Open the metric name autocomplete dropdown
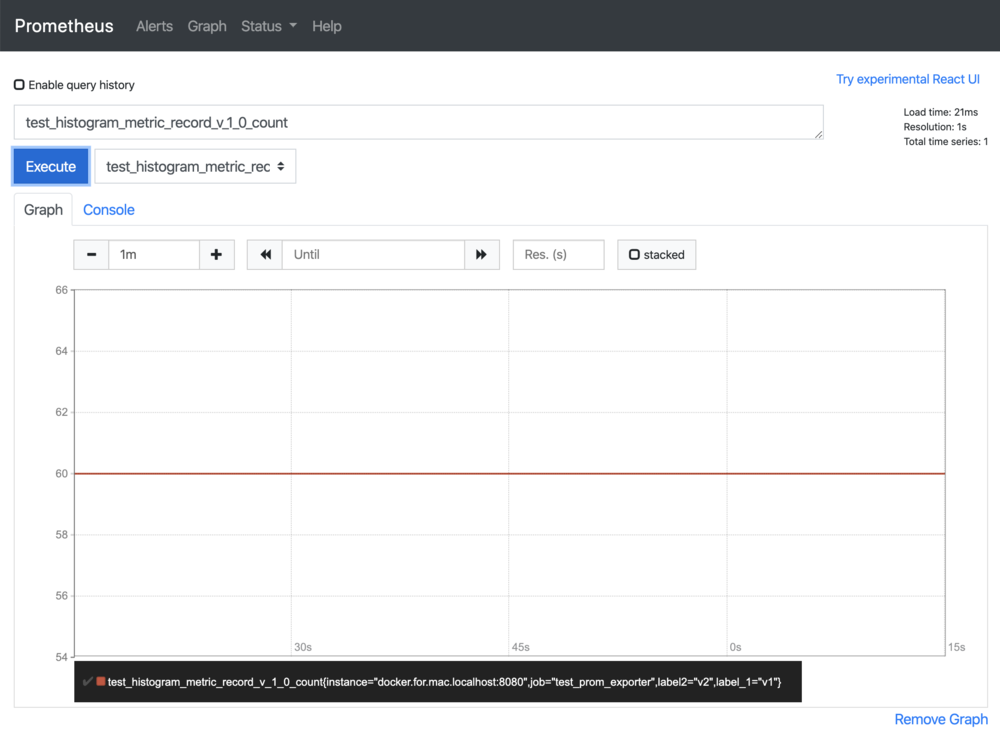The image size is (1000, 739). 194,166
